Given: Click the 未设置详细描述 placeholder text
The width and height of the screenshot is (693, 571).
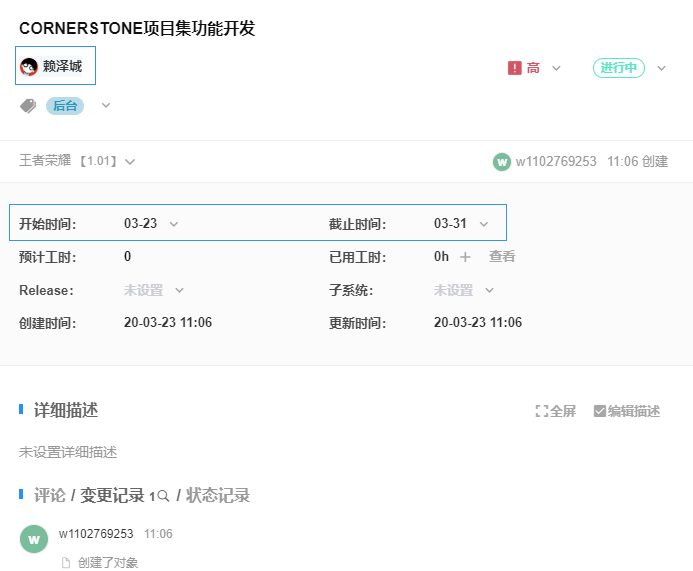Looking at the screenshot, I should tap(68, 453).
